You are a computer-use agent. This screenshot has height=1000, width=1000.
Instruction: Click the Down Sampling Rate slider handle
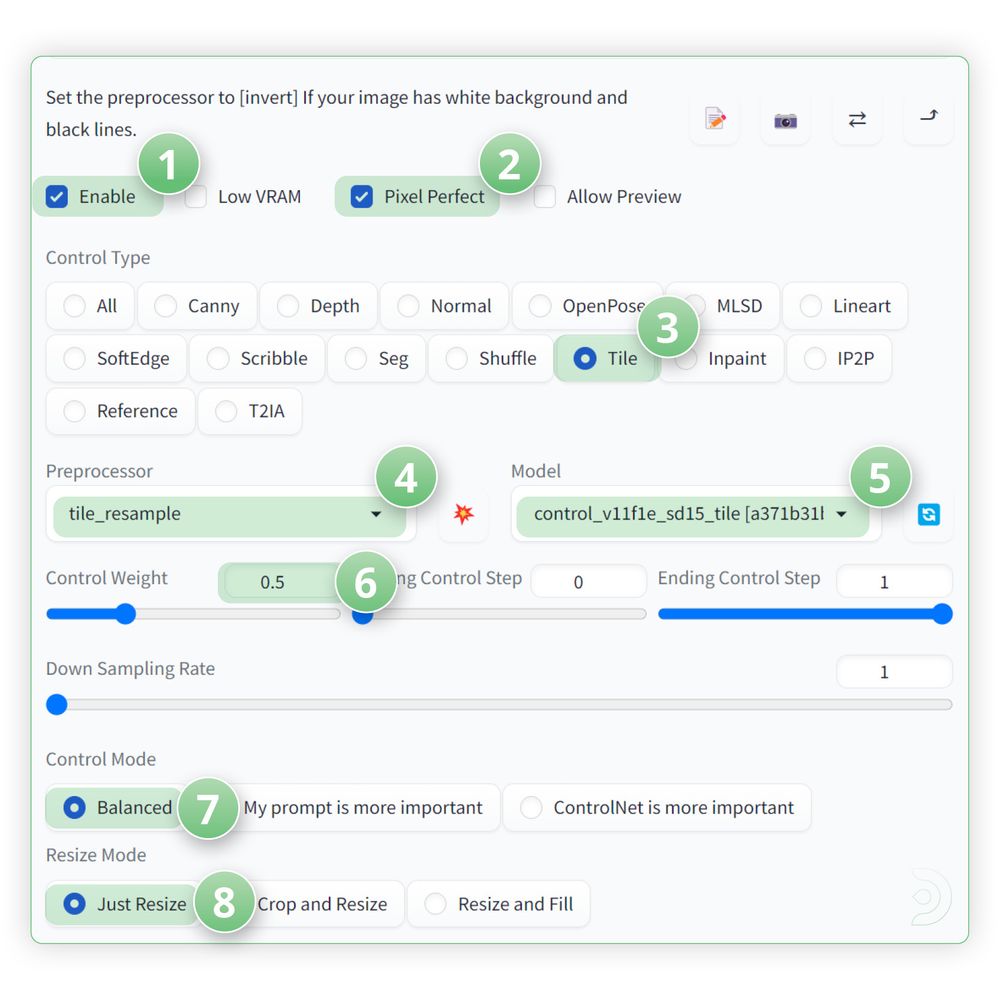(57, 705)
